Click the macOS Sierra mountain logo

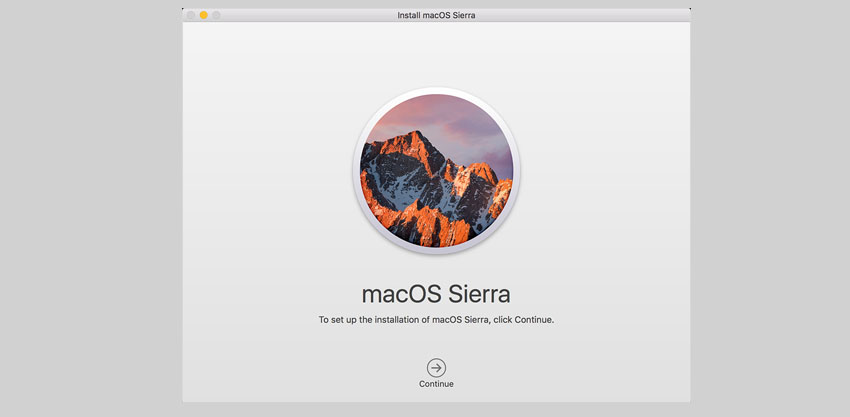coord(436,170)
